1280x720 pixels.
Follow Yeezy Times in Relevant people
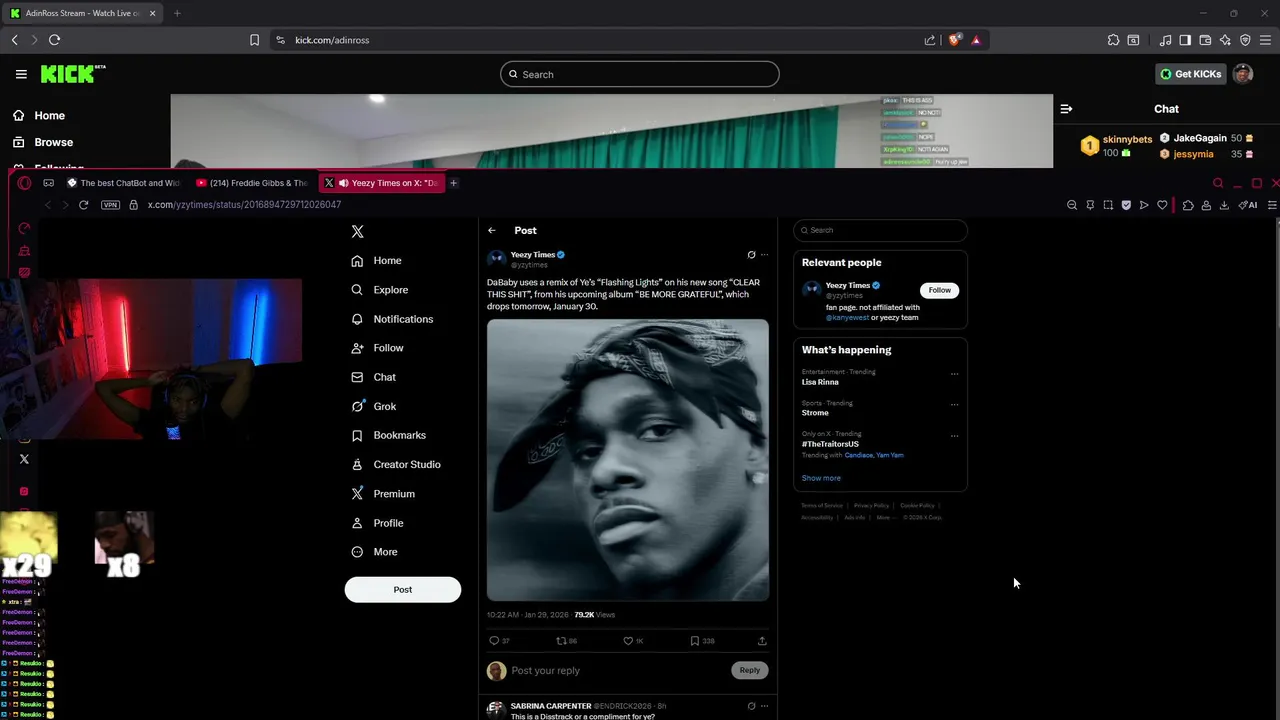pyautogui.click(x=939, y=290)
